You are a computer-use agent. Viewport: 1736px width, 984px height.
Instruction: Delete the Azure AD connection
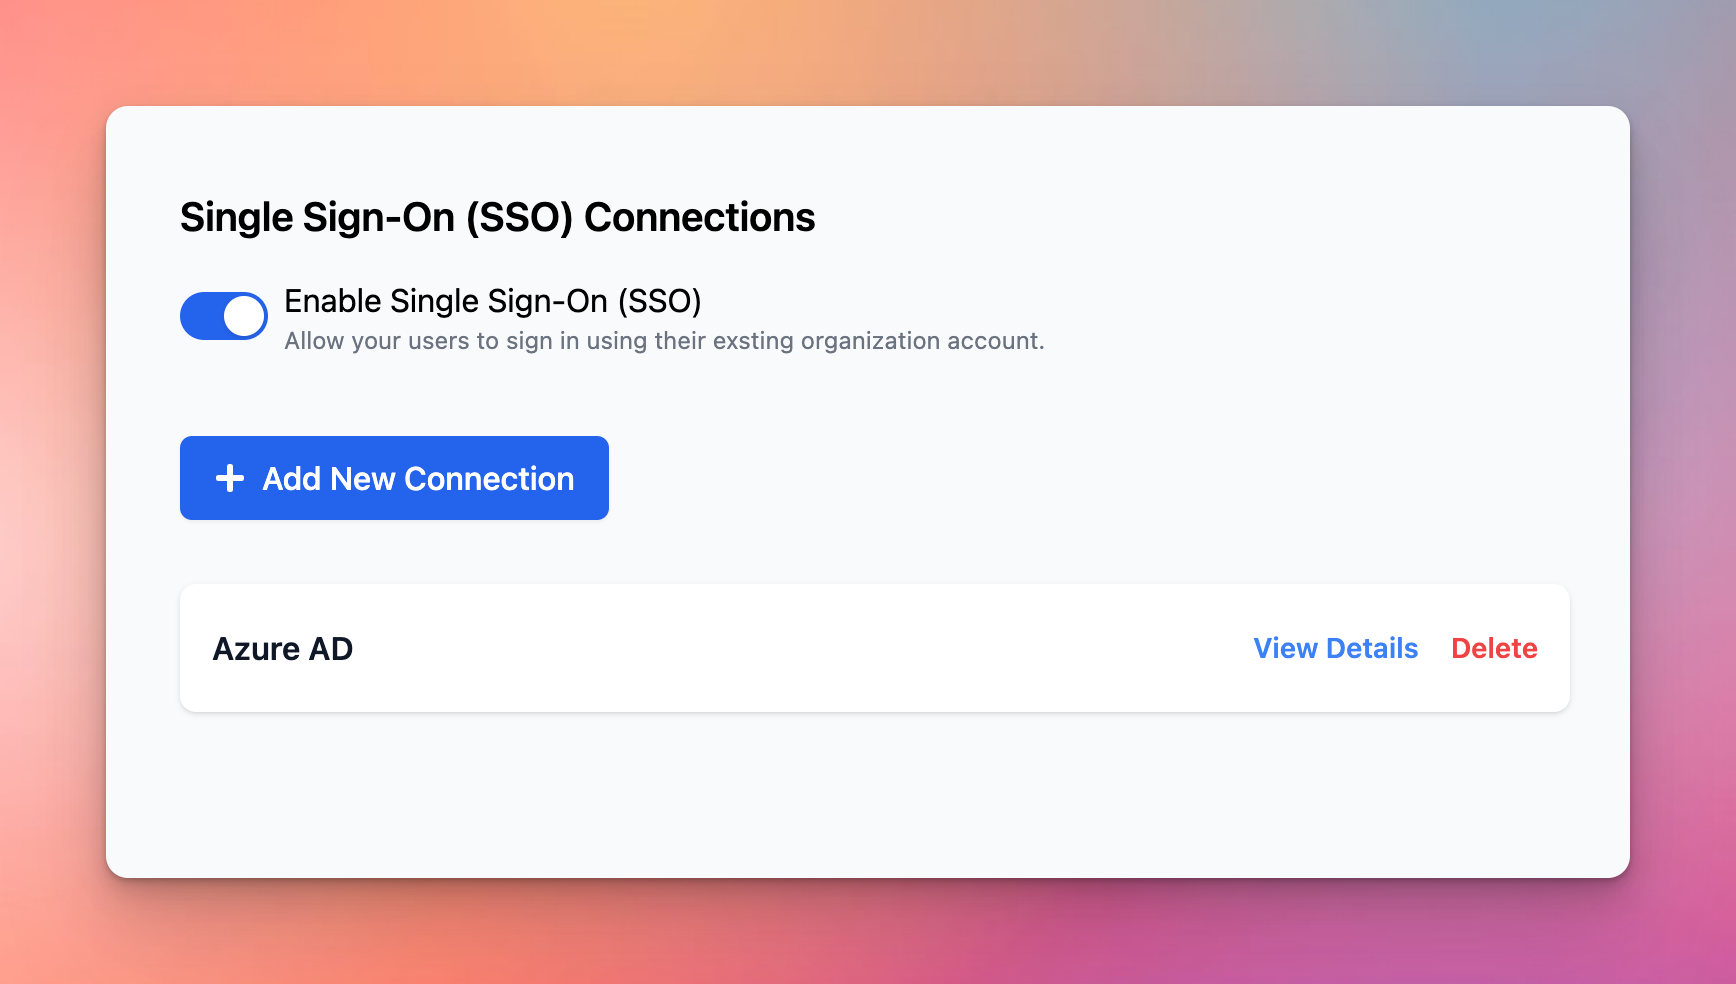1494,648
